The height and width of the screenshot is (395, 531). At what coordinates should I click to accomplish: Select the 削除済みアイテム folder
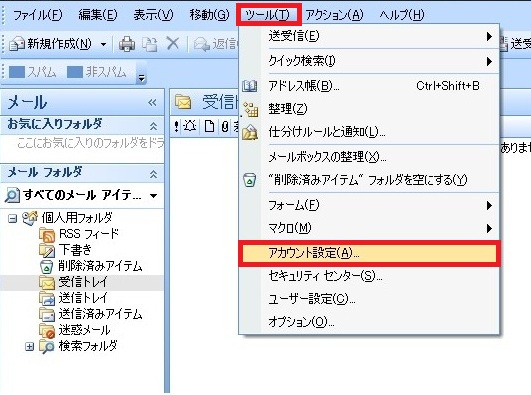tap(100, 266)
